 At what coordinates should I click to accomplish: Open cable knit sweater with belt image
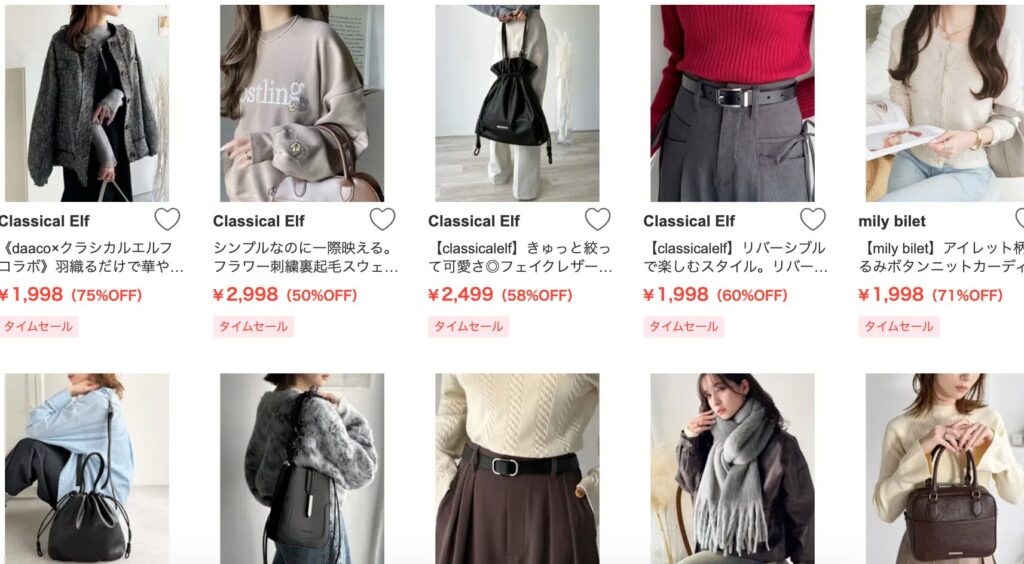517,469
